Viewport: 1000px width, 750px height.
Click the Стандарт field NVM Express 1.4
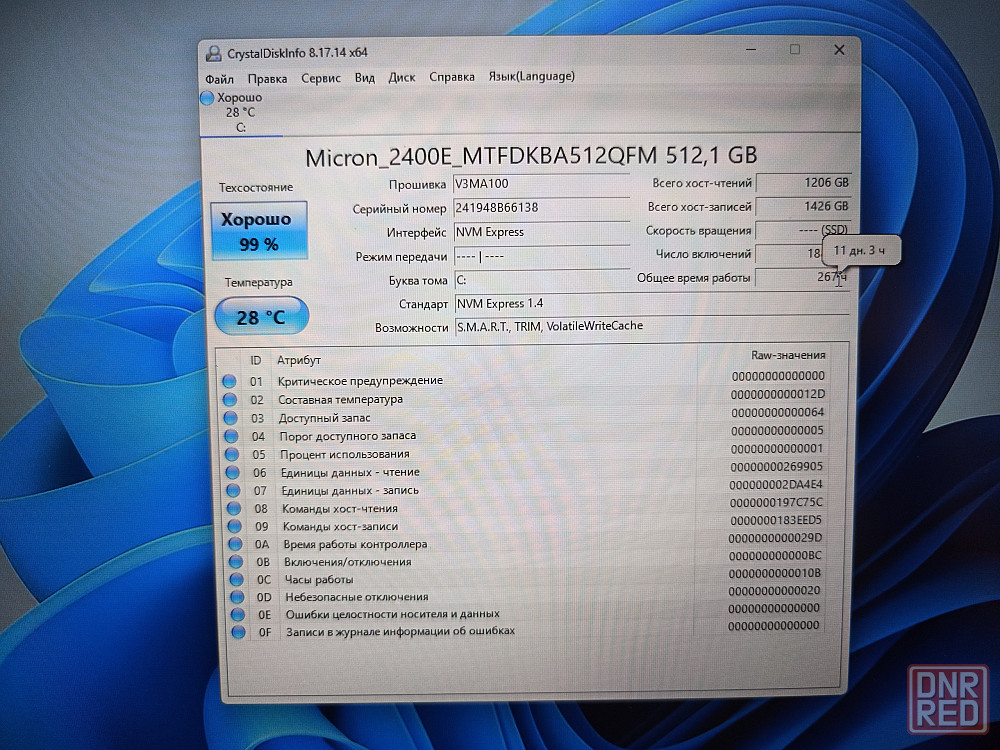[652, 304]
